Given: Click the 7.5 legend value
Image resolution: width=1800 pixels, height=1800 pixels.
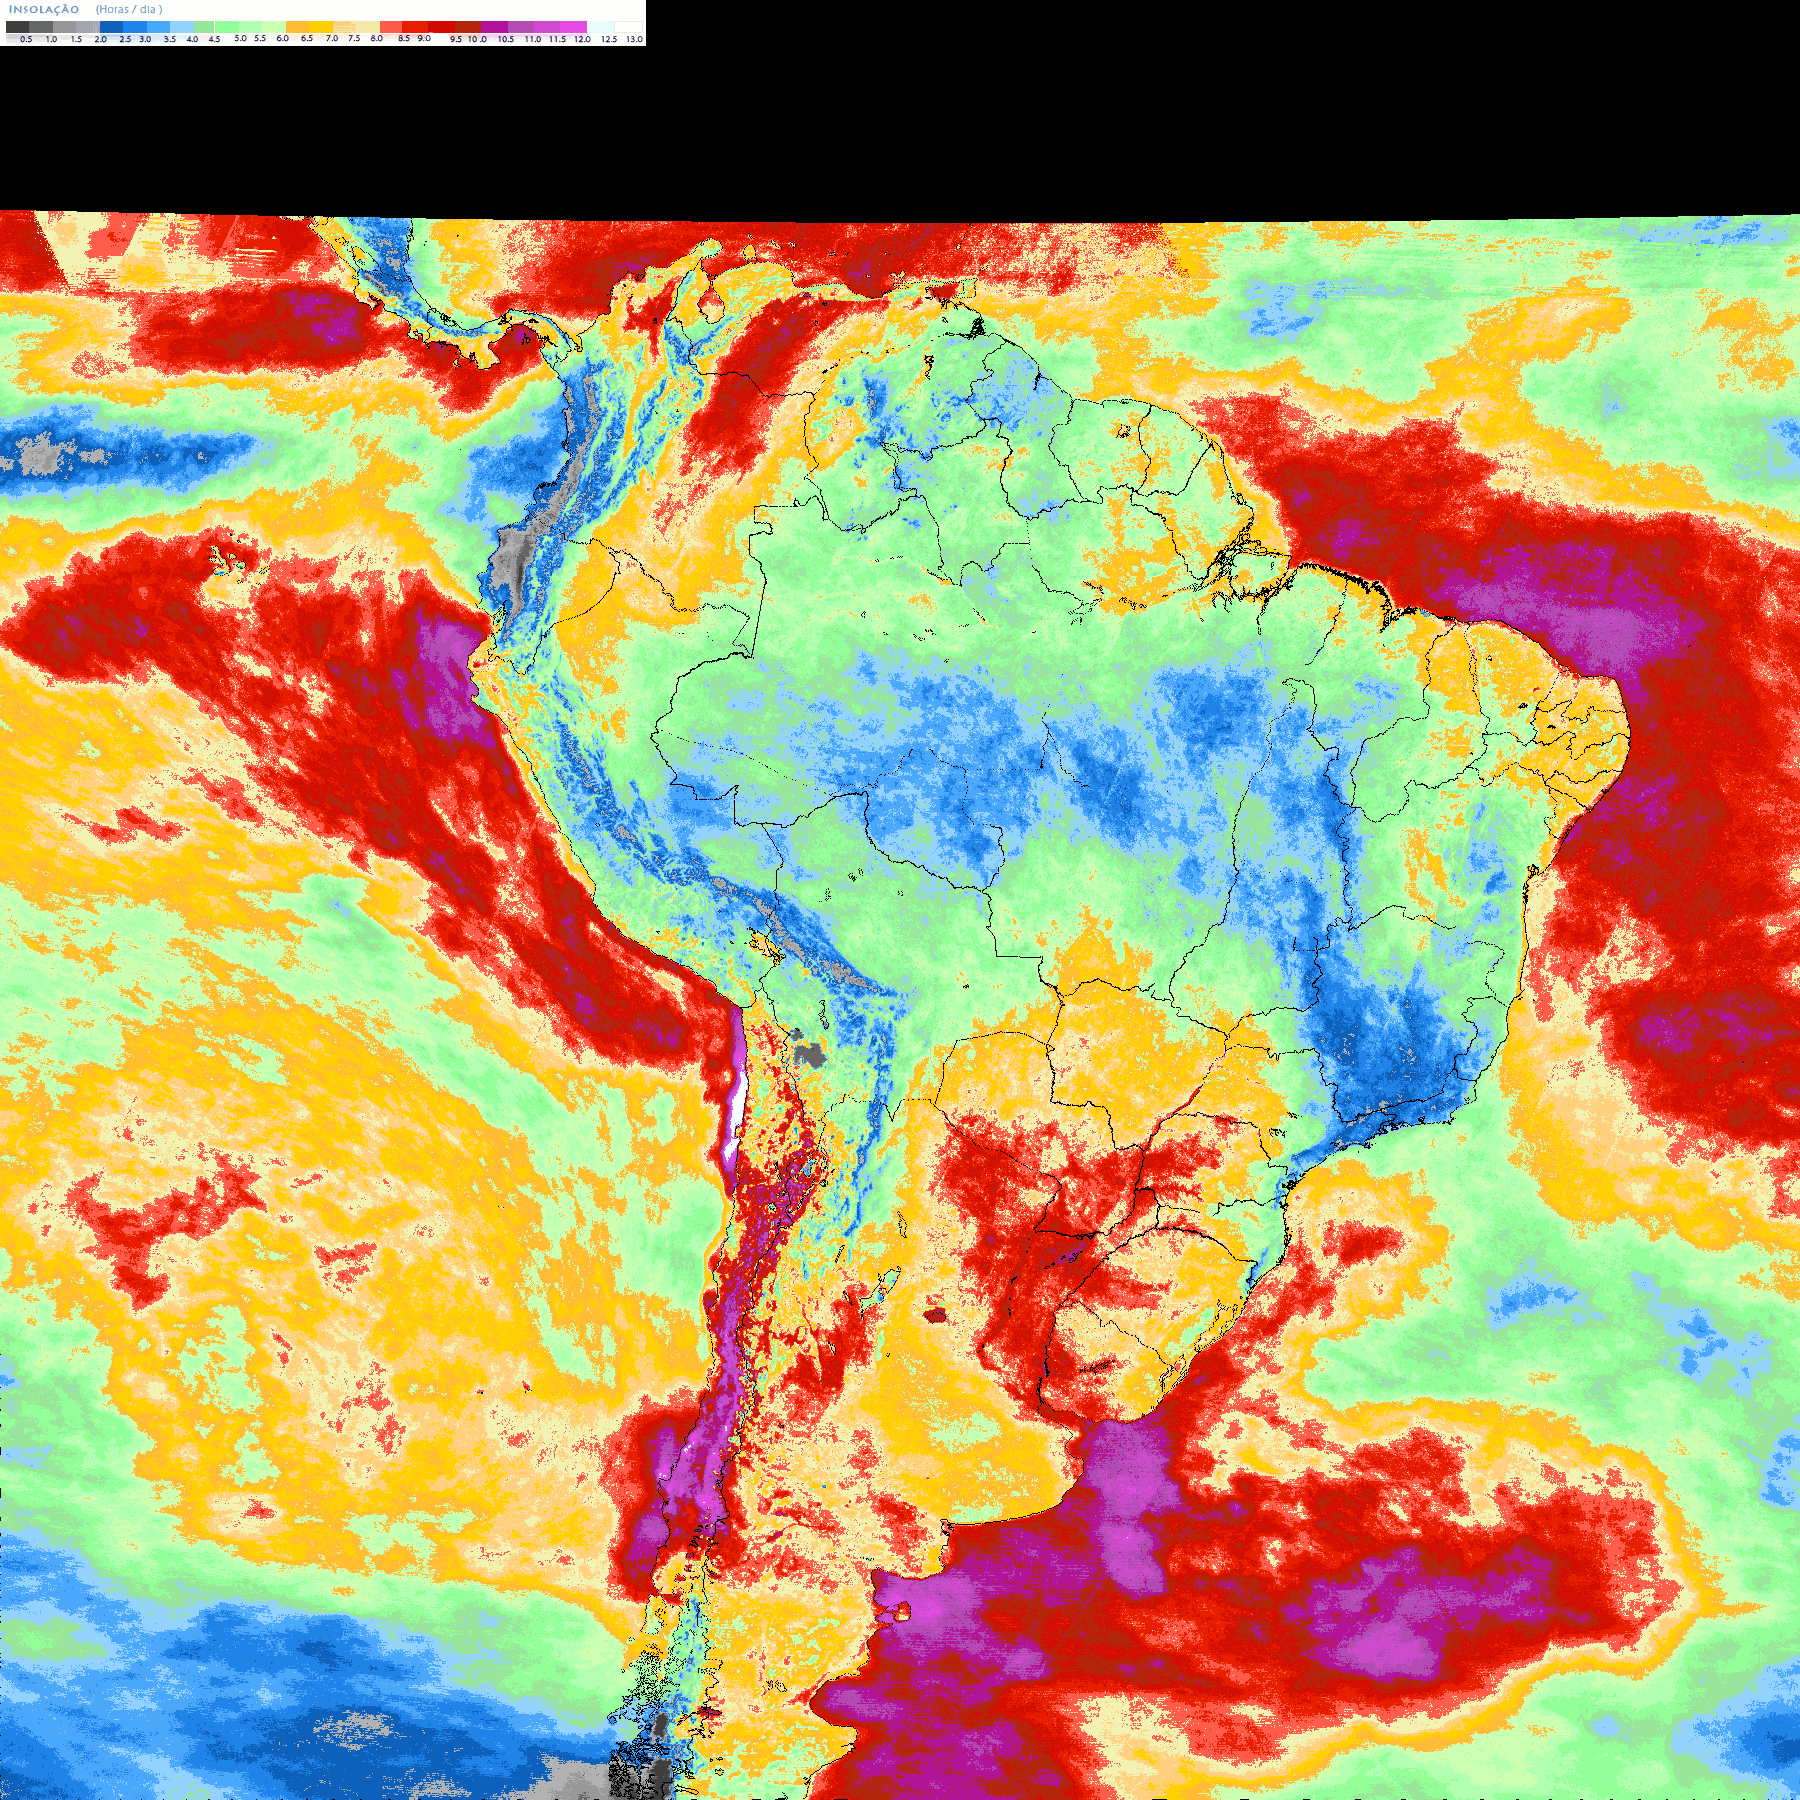Looking at the screenshot, I should coord(354,38).
